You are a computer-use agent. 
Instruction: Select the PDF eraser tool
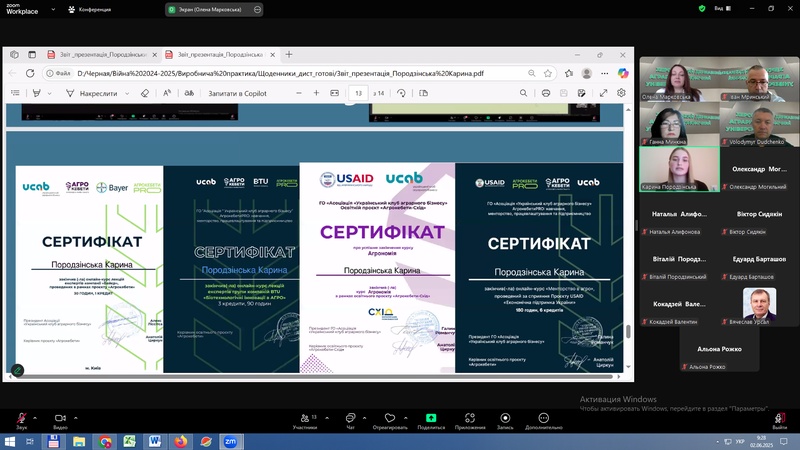pyautogui.click(x=145, y=93)
